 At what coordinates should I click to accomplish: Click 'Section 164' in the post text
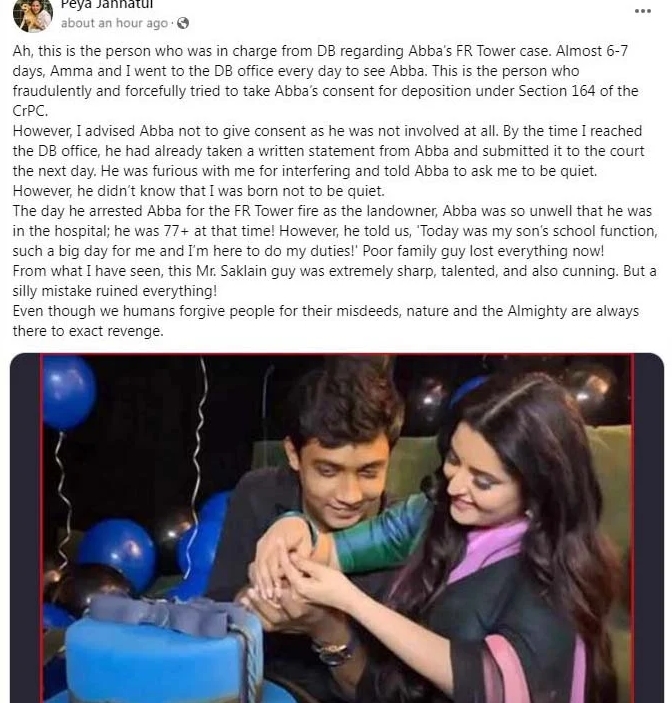pos(557,91)
